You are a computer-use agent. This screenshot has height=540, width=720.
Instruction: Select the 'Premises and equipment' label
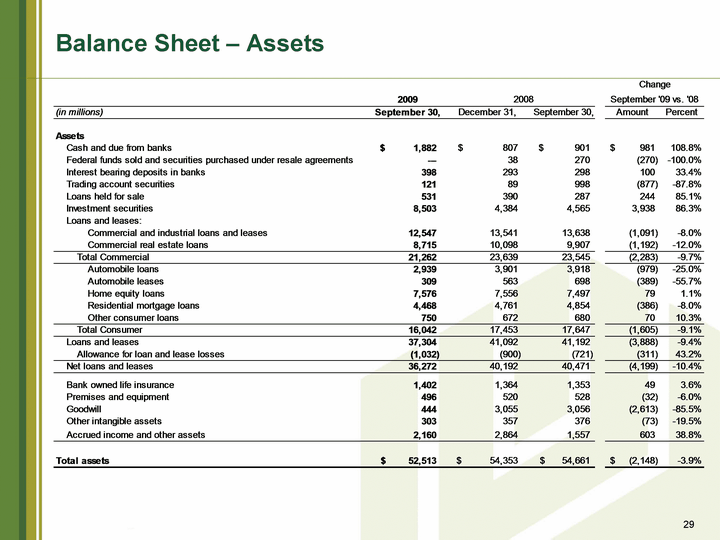[118, 397]
